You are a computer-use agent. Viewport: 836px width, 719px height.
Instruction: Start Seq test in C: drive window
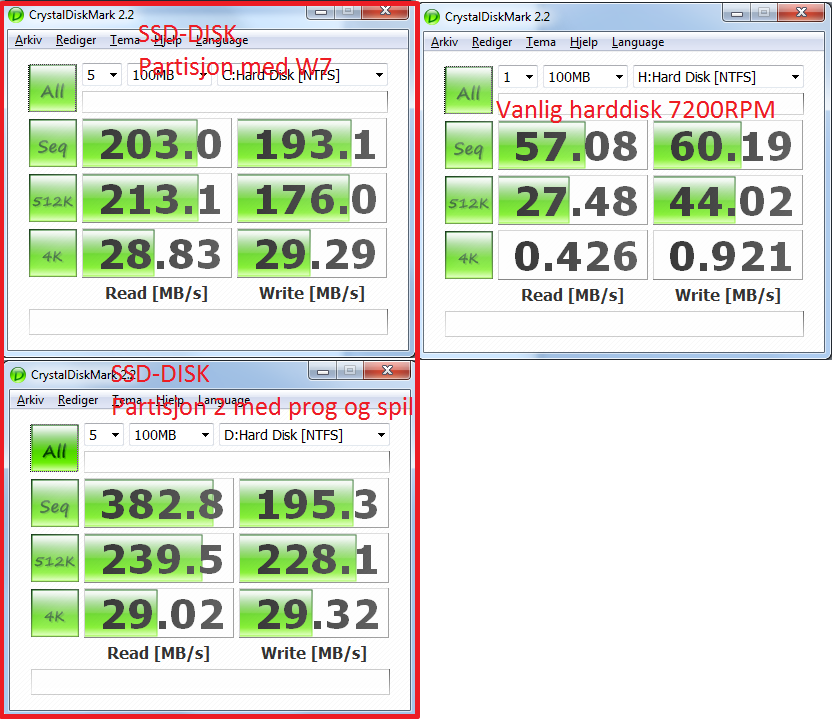tap(53, 143)
